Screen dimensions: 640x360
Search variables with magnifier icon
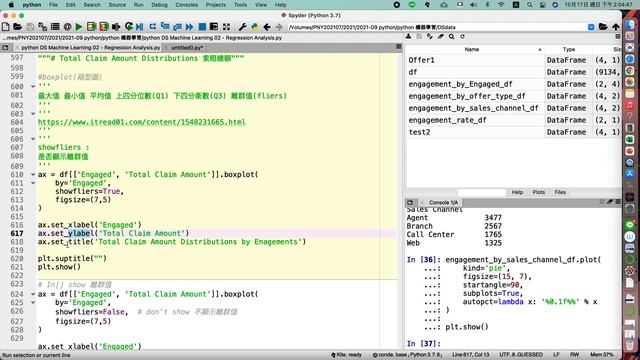point(451,36)
